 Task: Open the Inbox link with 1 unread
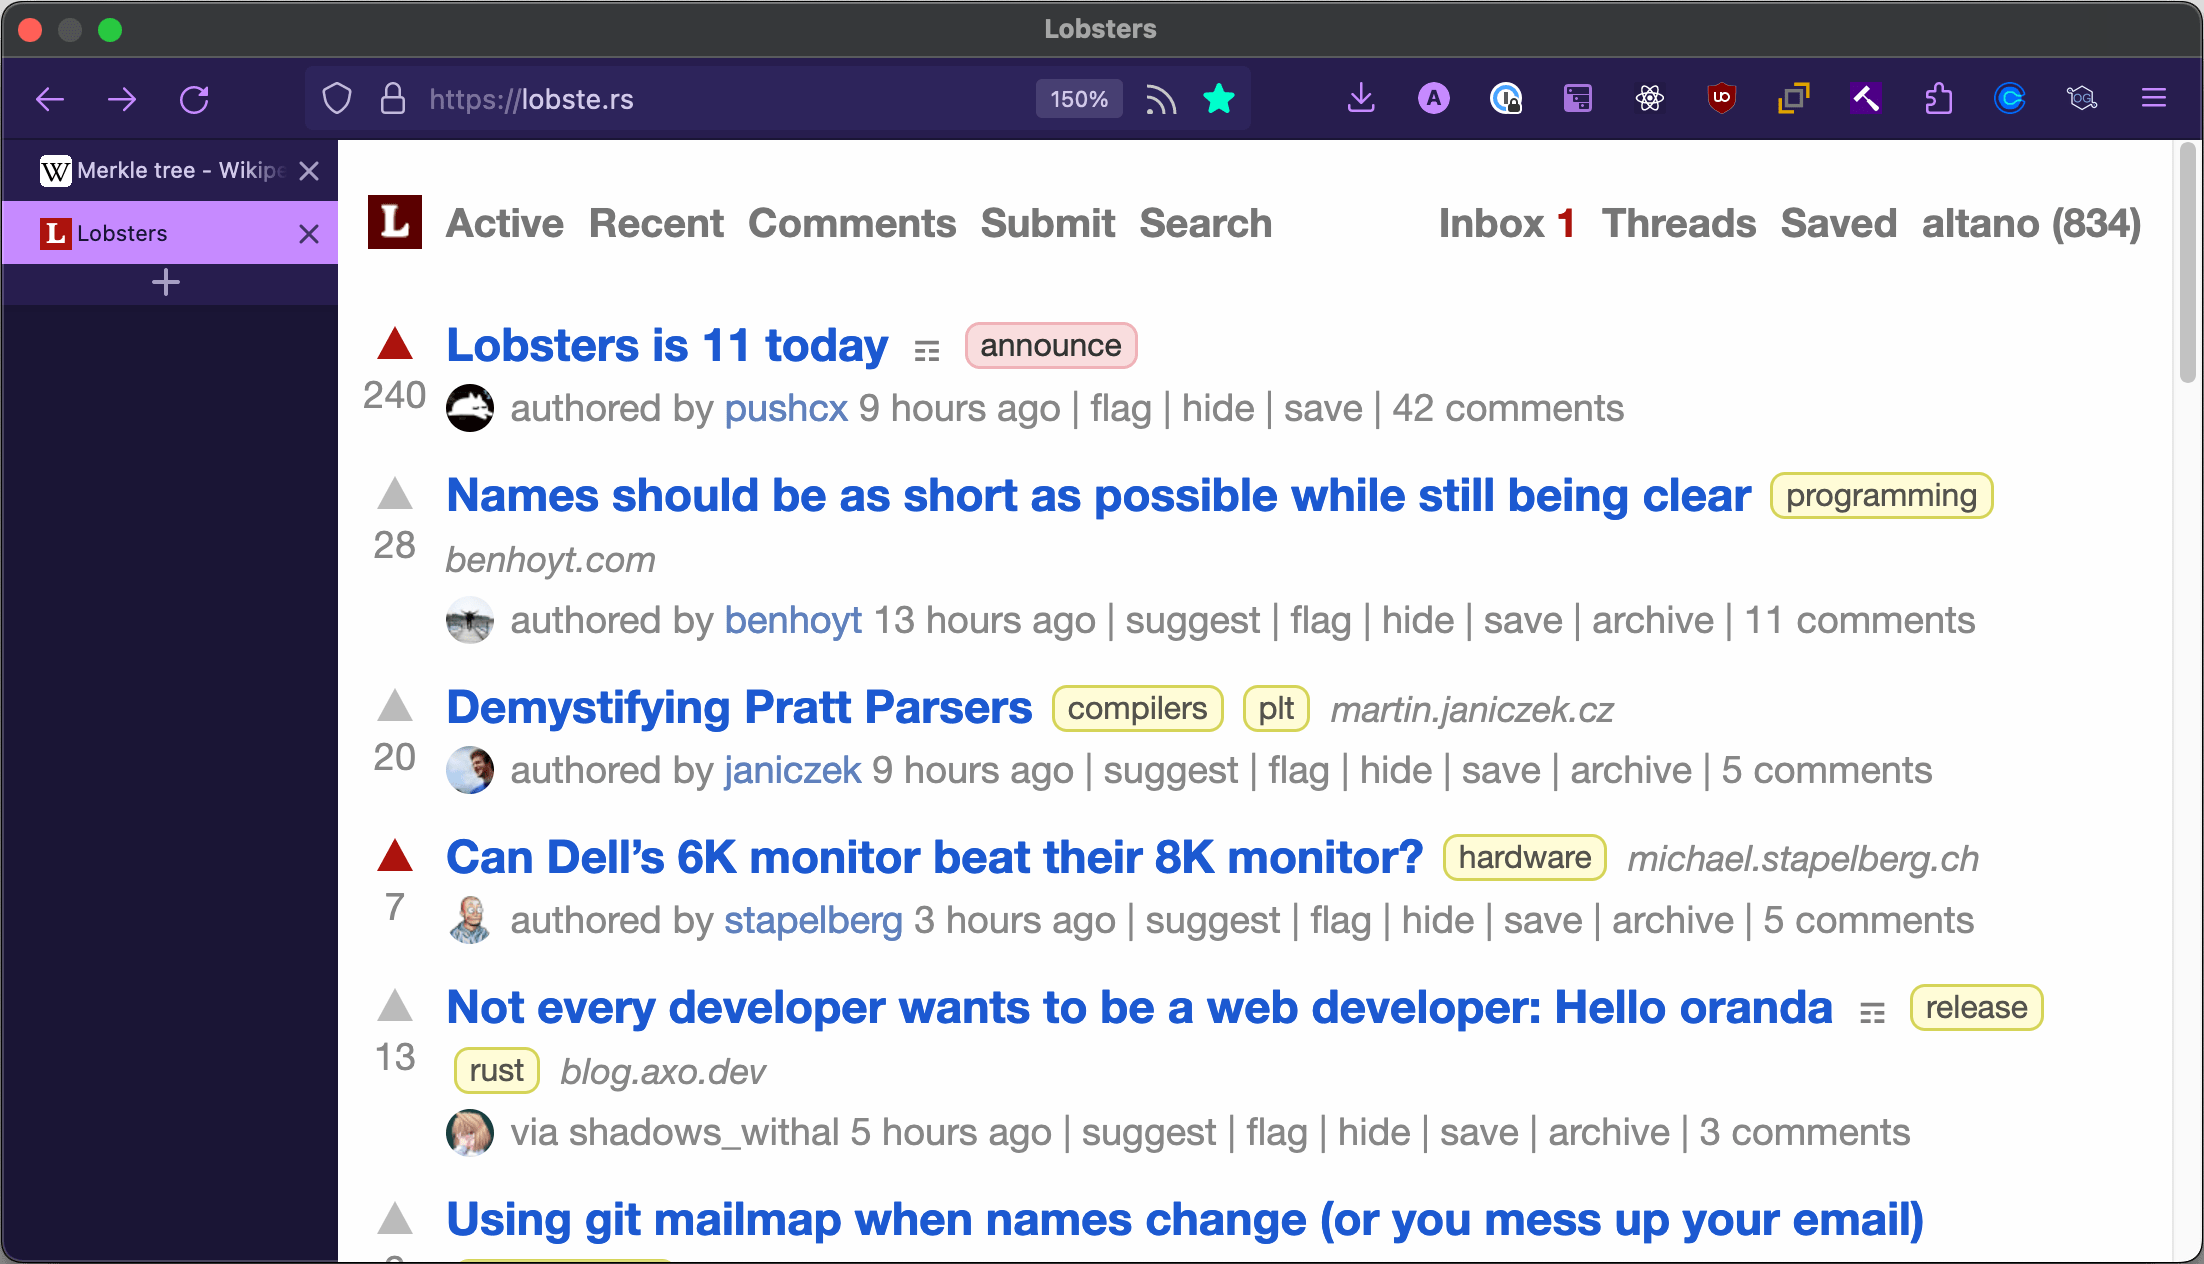pyautogui.click(x=1506, y=223)
